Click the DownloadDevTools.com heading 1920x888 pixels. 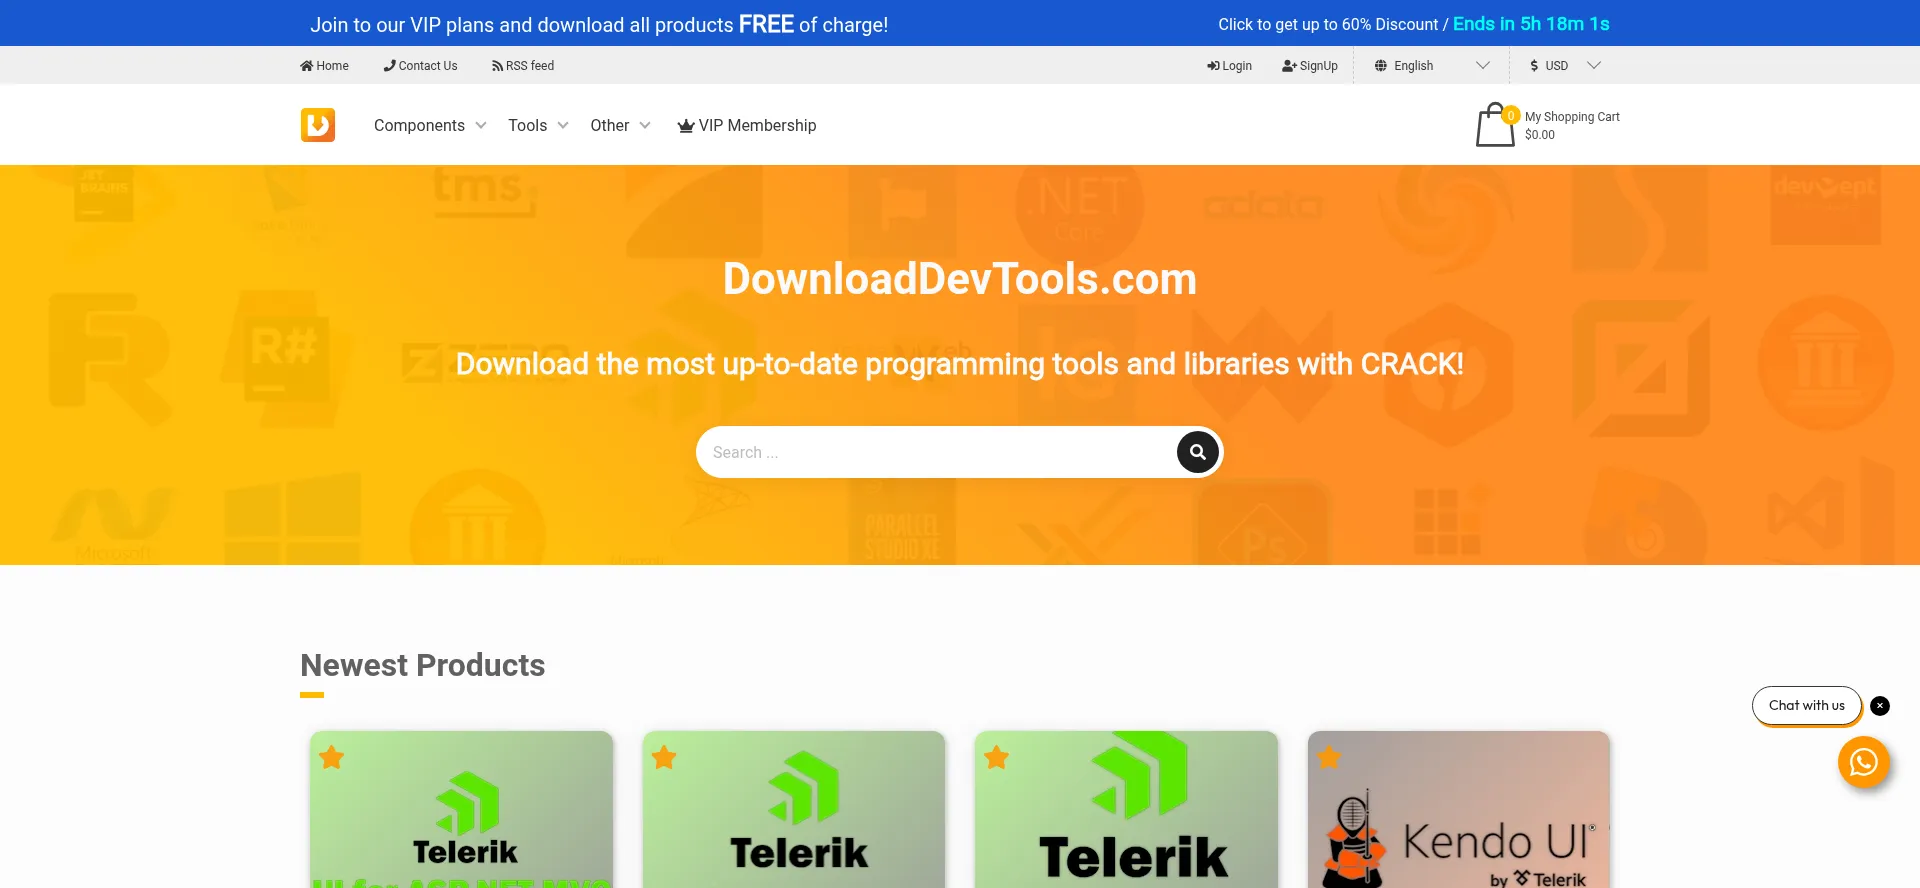click(x=960, y=279)
